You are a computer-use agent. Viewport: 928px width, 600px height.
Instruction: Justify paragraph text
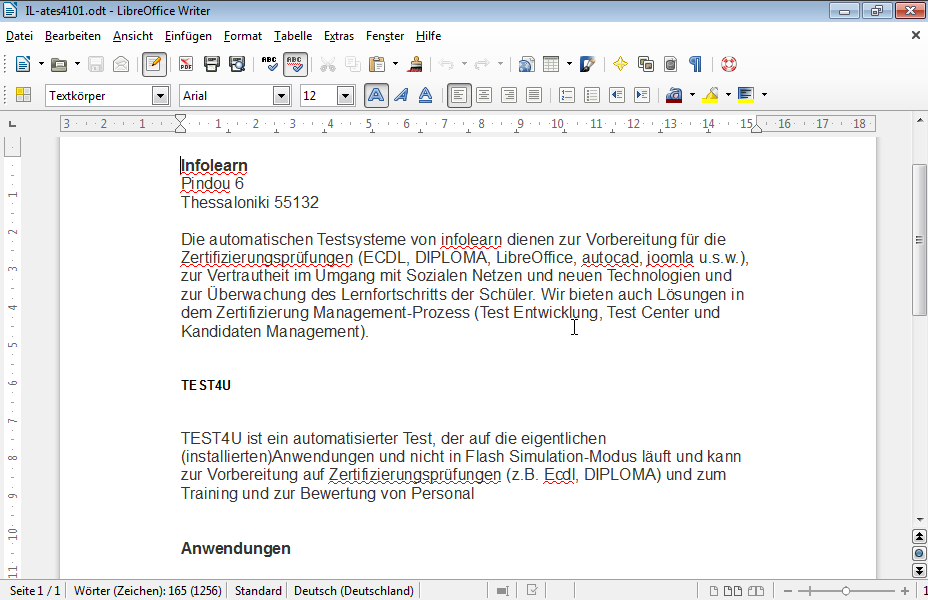click(534, 95)
